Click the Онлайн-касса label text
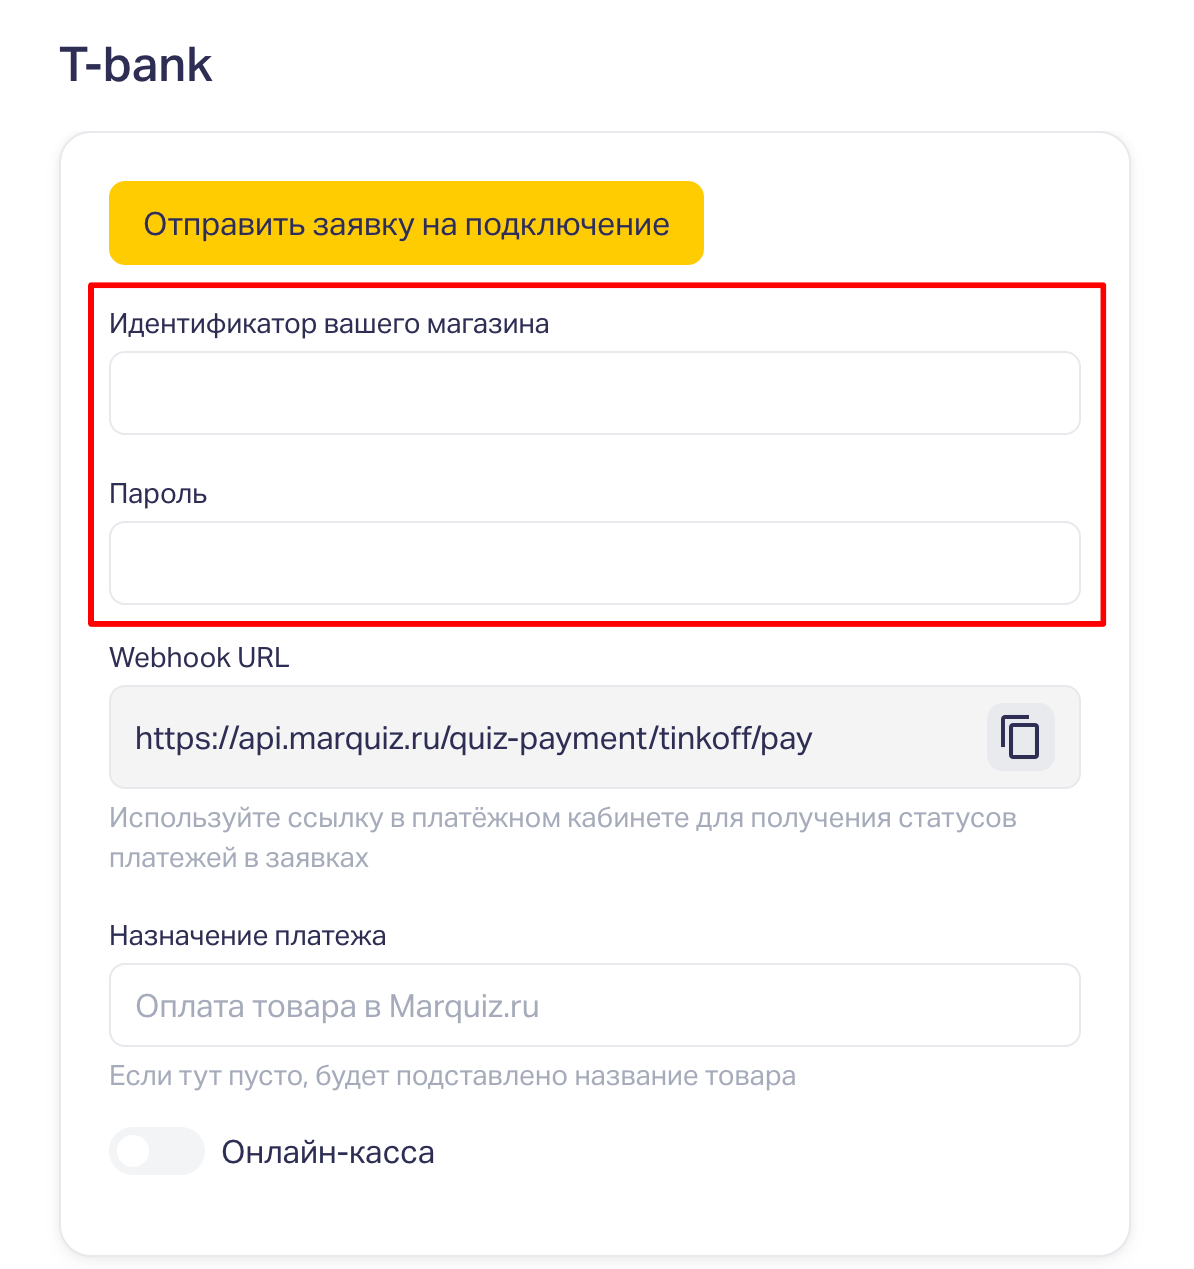The width and height of the screenshot is (1194, 1269). [328, 1152]
